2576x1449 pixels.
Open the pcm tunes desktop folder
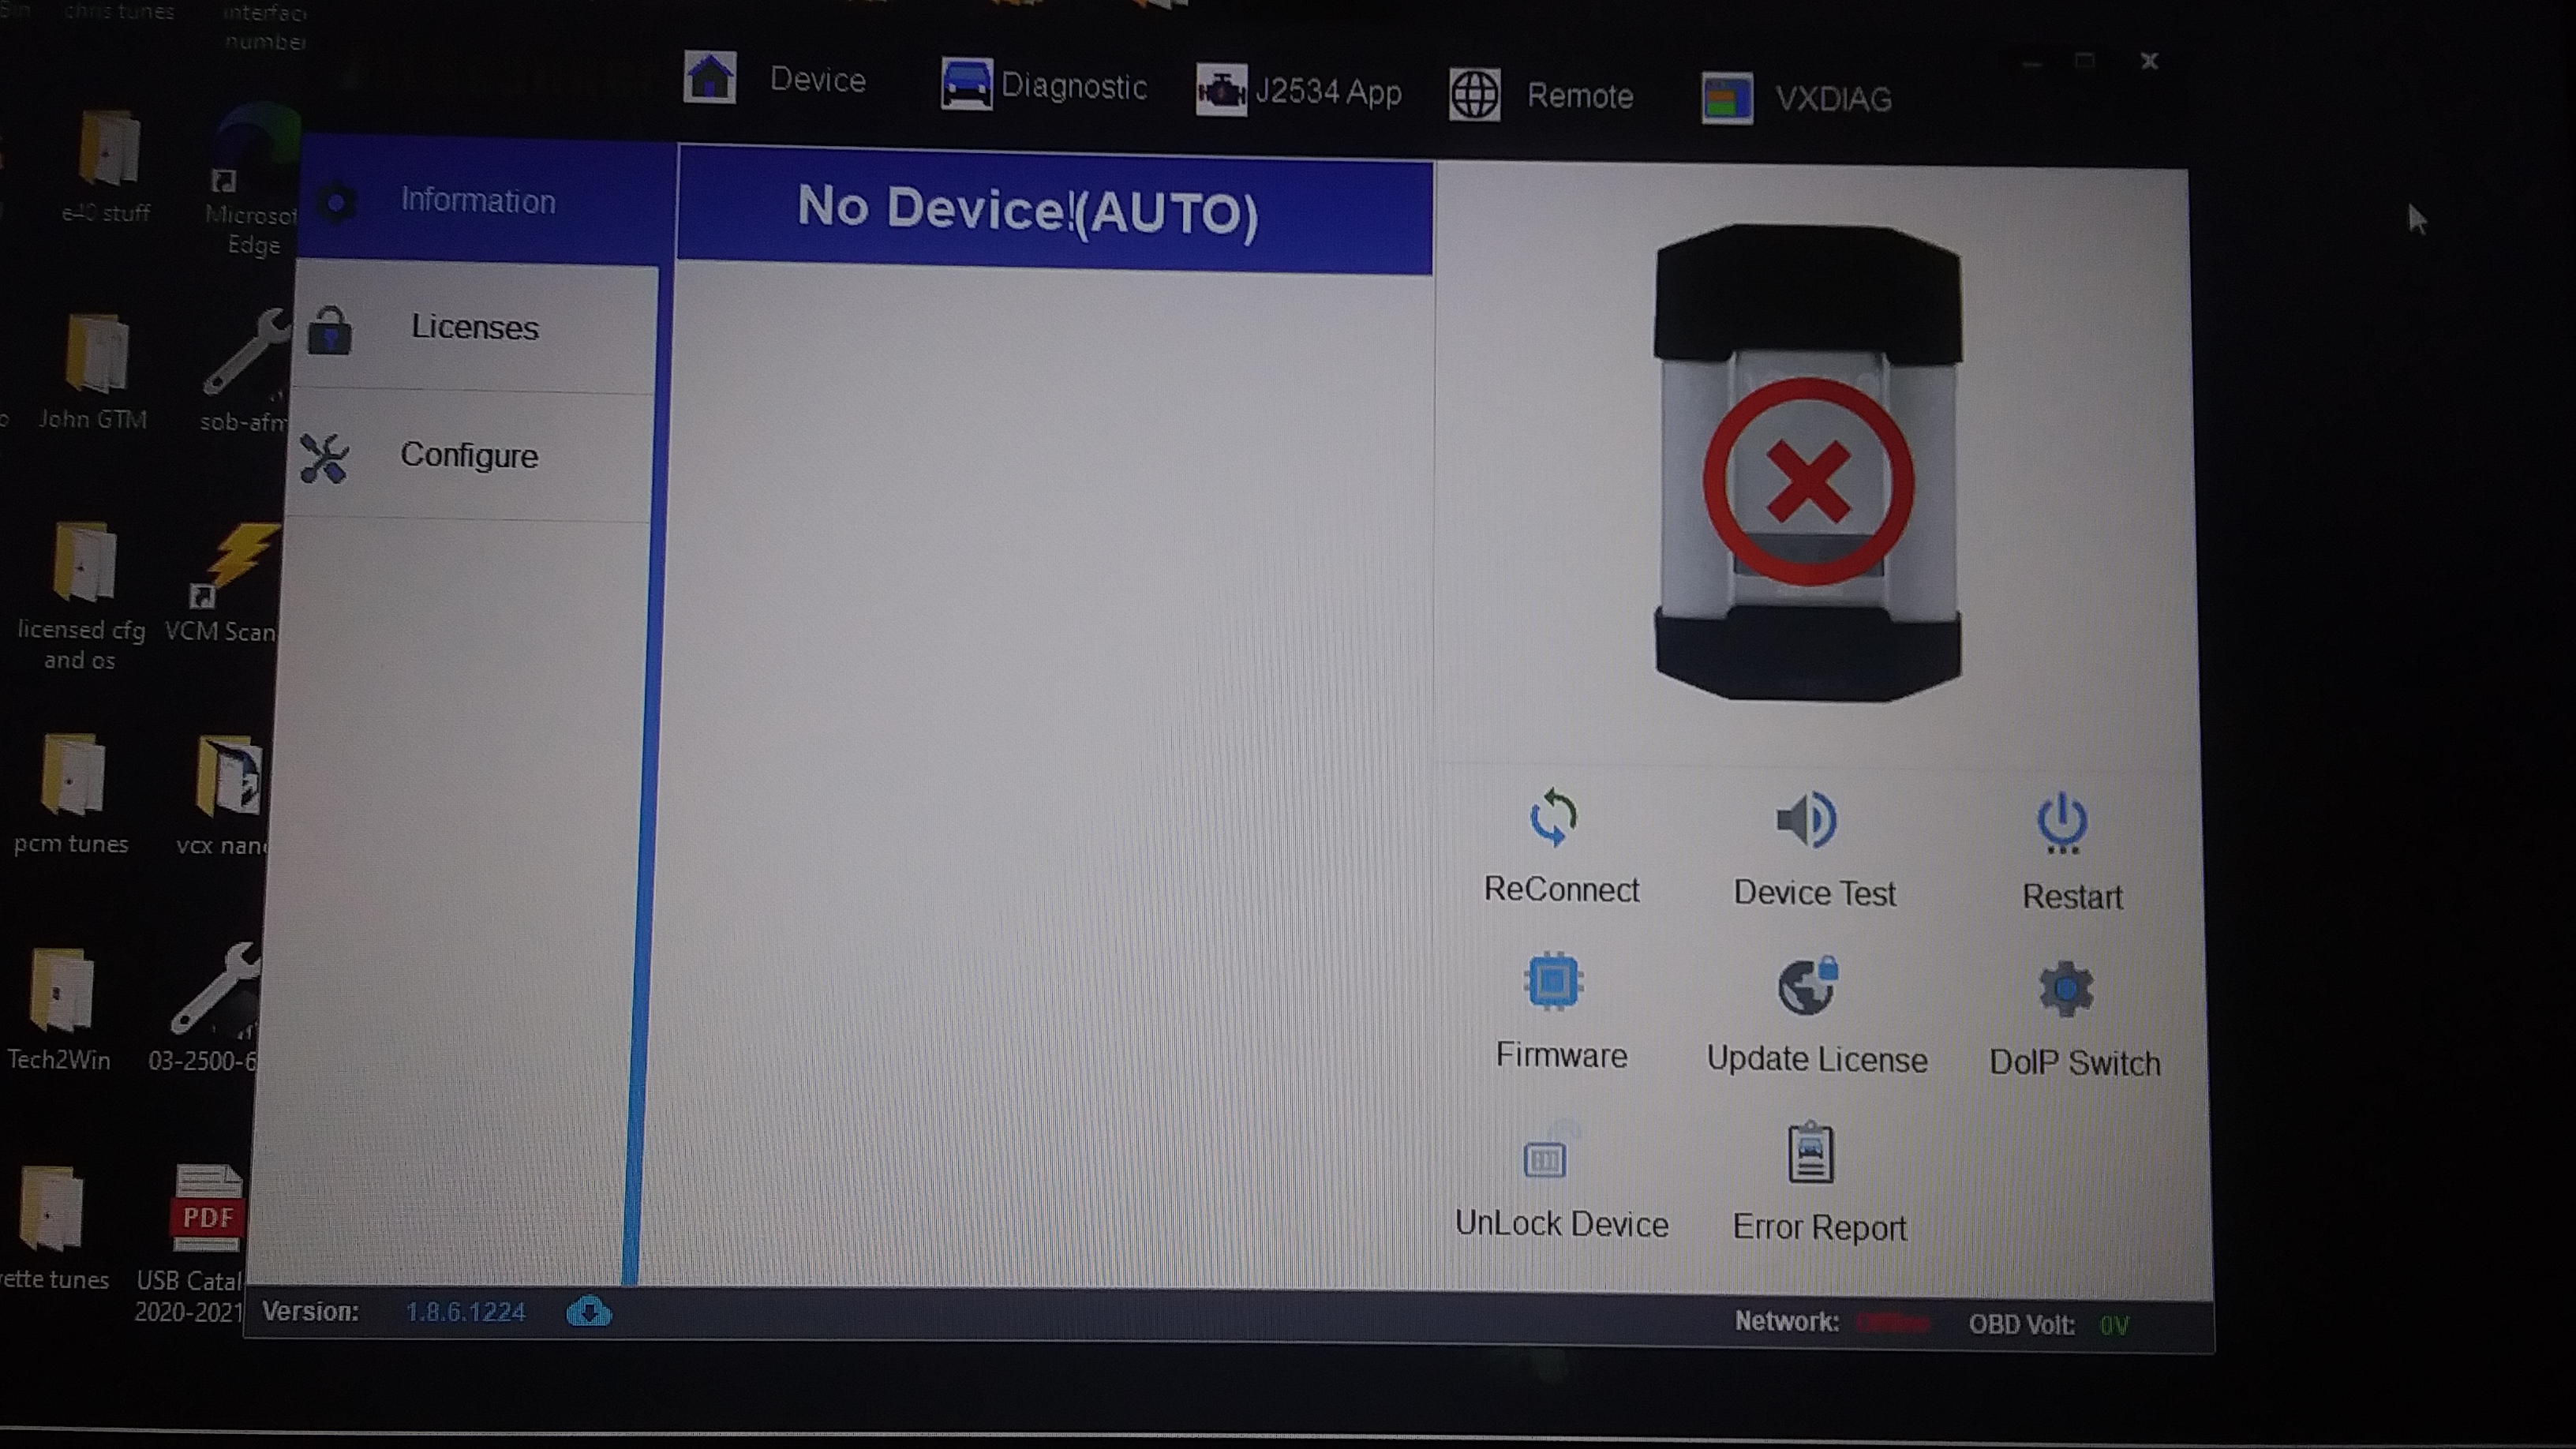72,796
